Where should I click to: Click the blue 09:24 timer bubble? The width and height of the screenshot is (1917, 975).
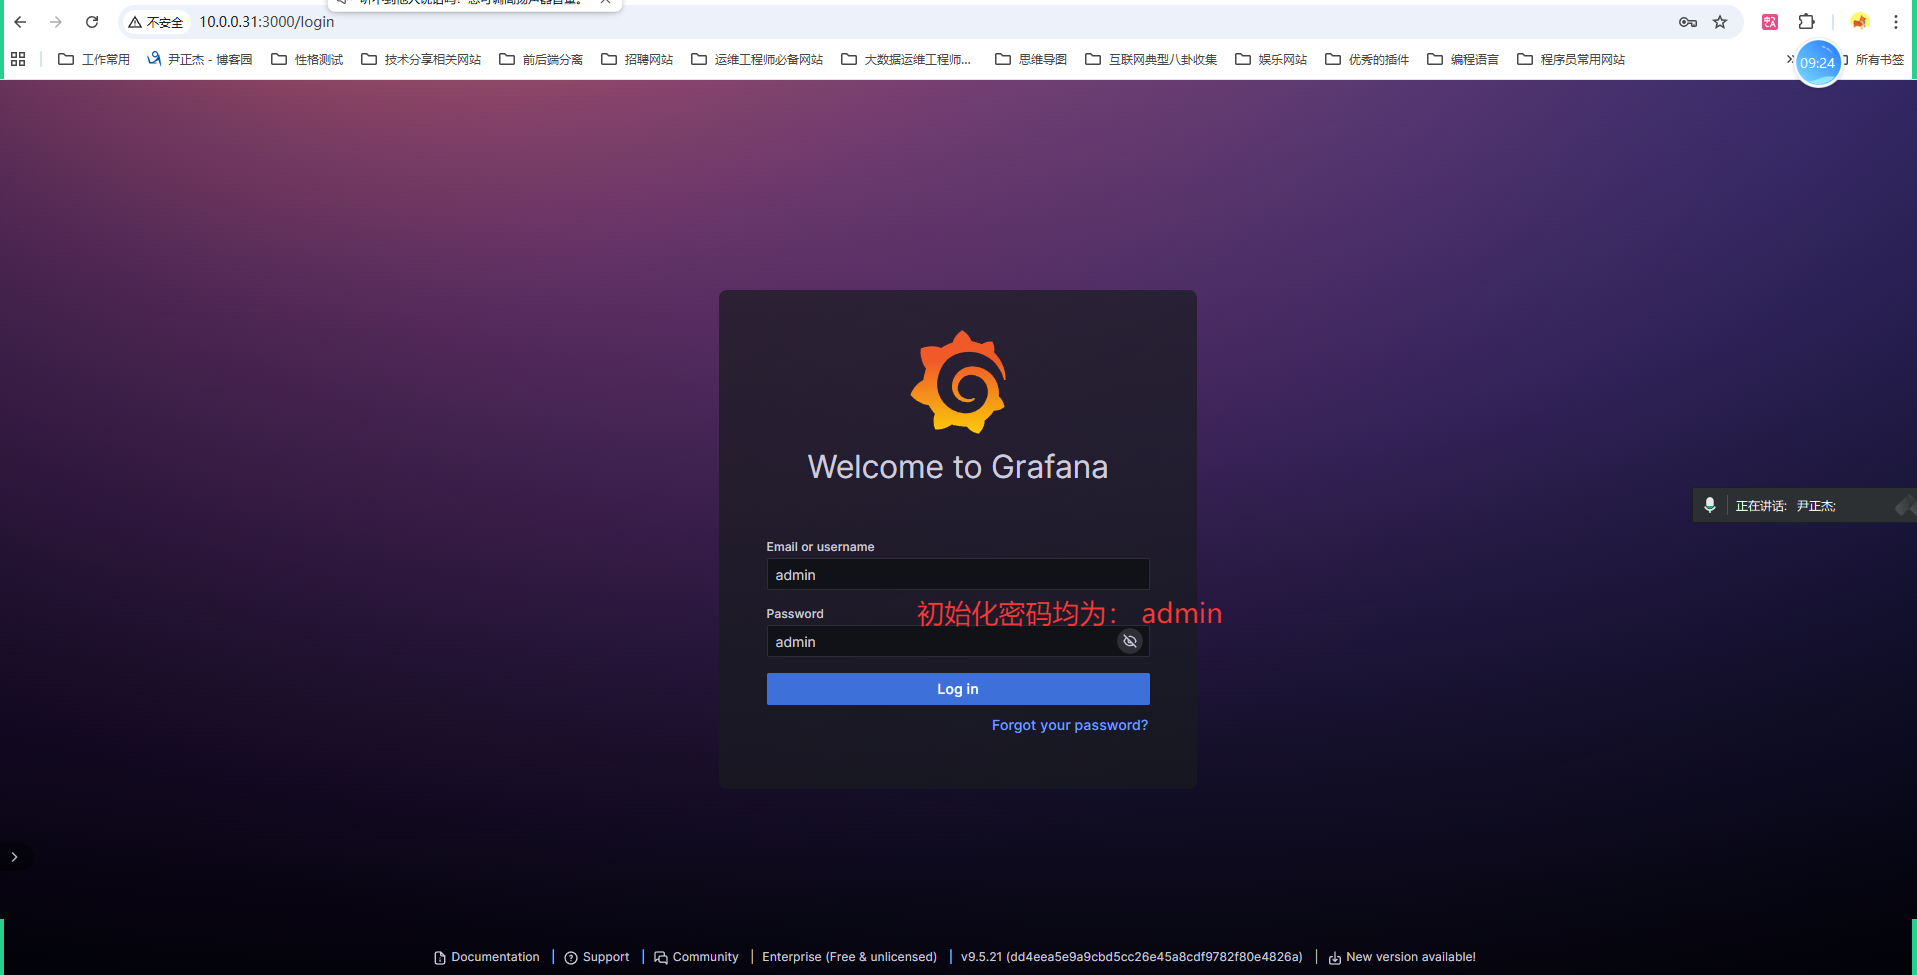[1818, 63]
